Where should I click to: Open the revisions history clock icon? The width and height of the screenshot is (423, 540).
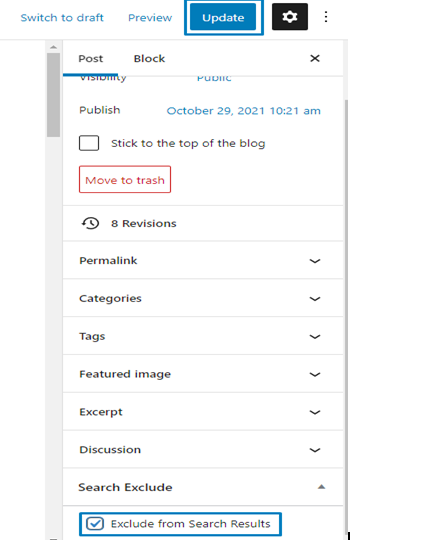(x=91, y=224)
